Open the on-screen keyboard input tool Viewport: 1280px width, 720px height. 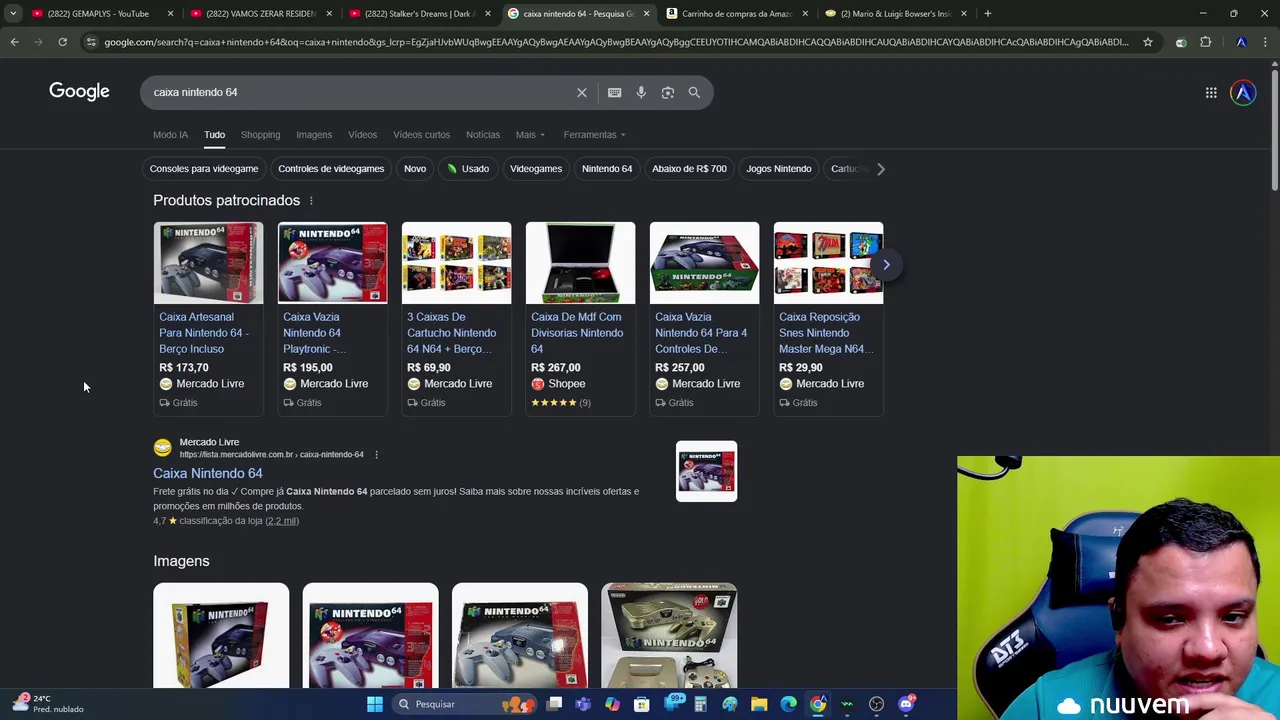(x=614, y=92)
